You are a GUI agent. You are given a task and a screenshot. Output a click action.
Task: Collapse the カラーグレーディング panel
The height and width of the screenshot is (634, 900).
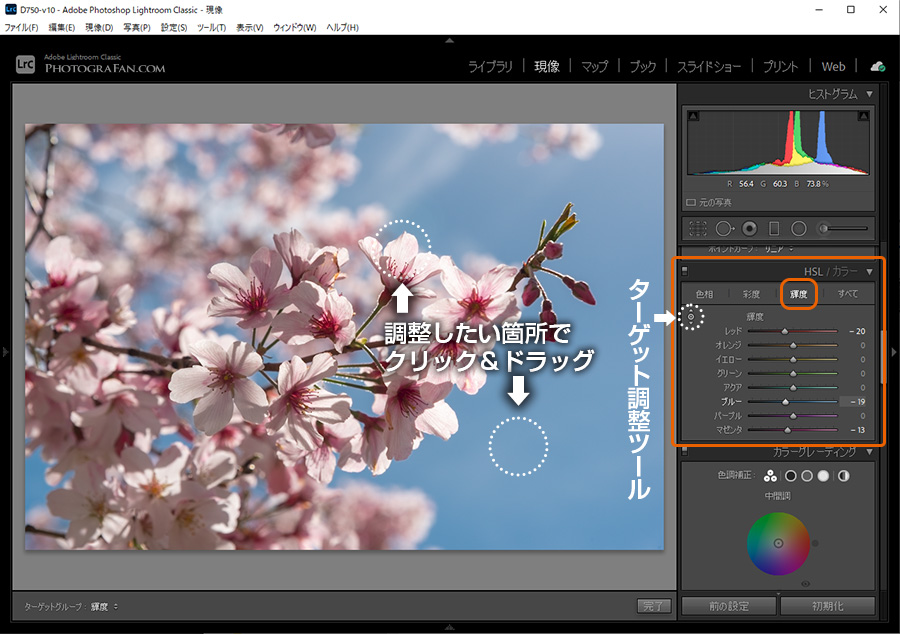[x=870, y=452]
